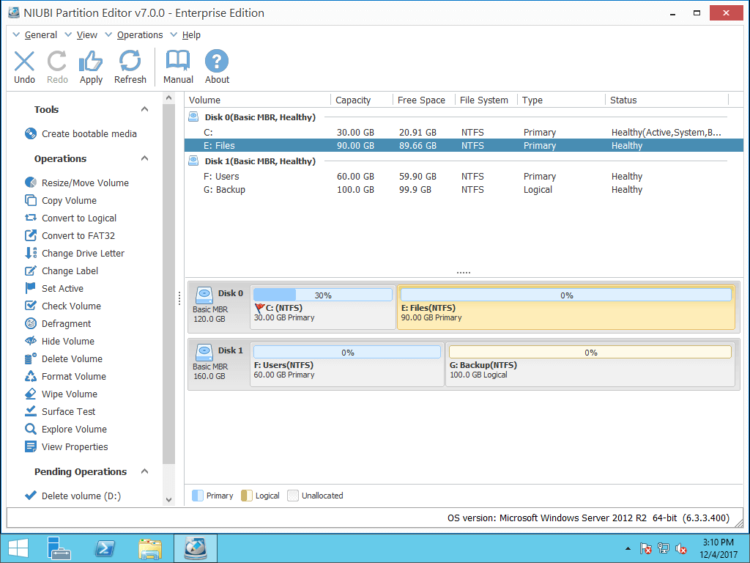Sort by File System column header
Image resolution: width=750 pixels, height=563 pixels.
485,100
